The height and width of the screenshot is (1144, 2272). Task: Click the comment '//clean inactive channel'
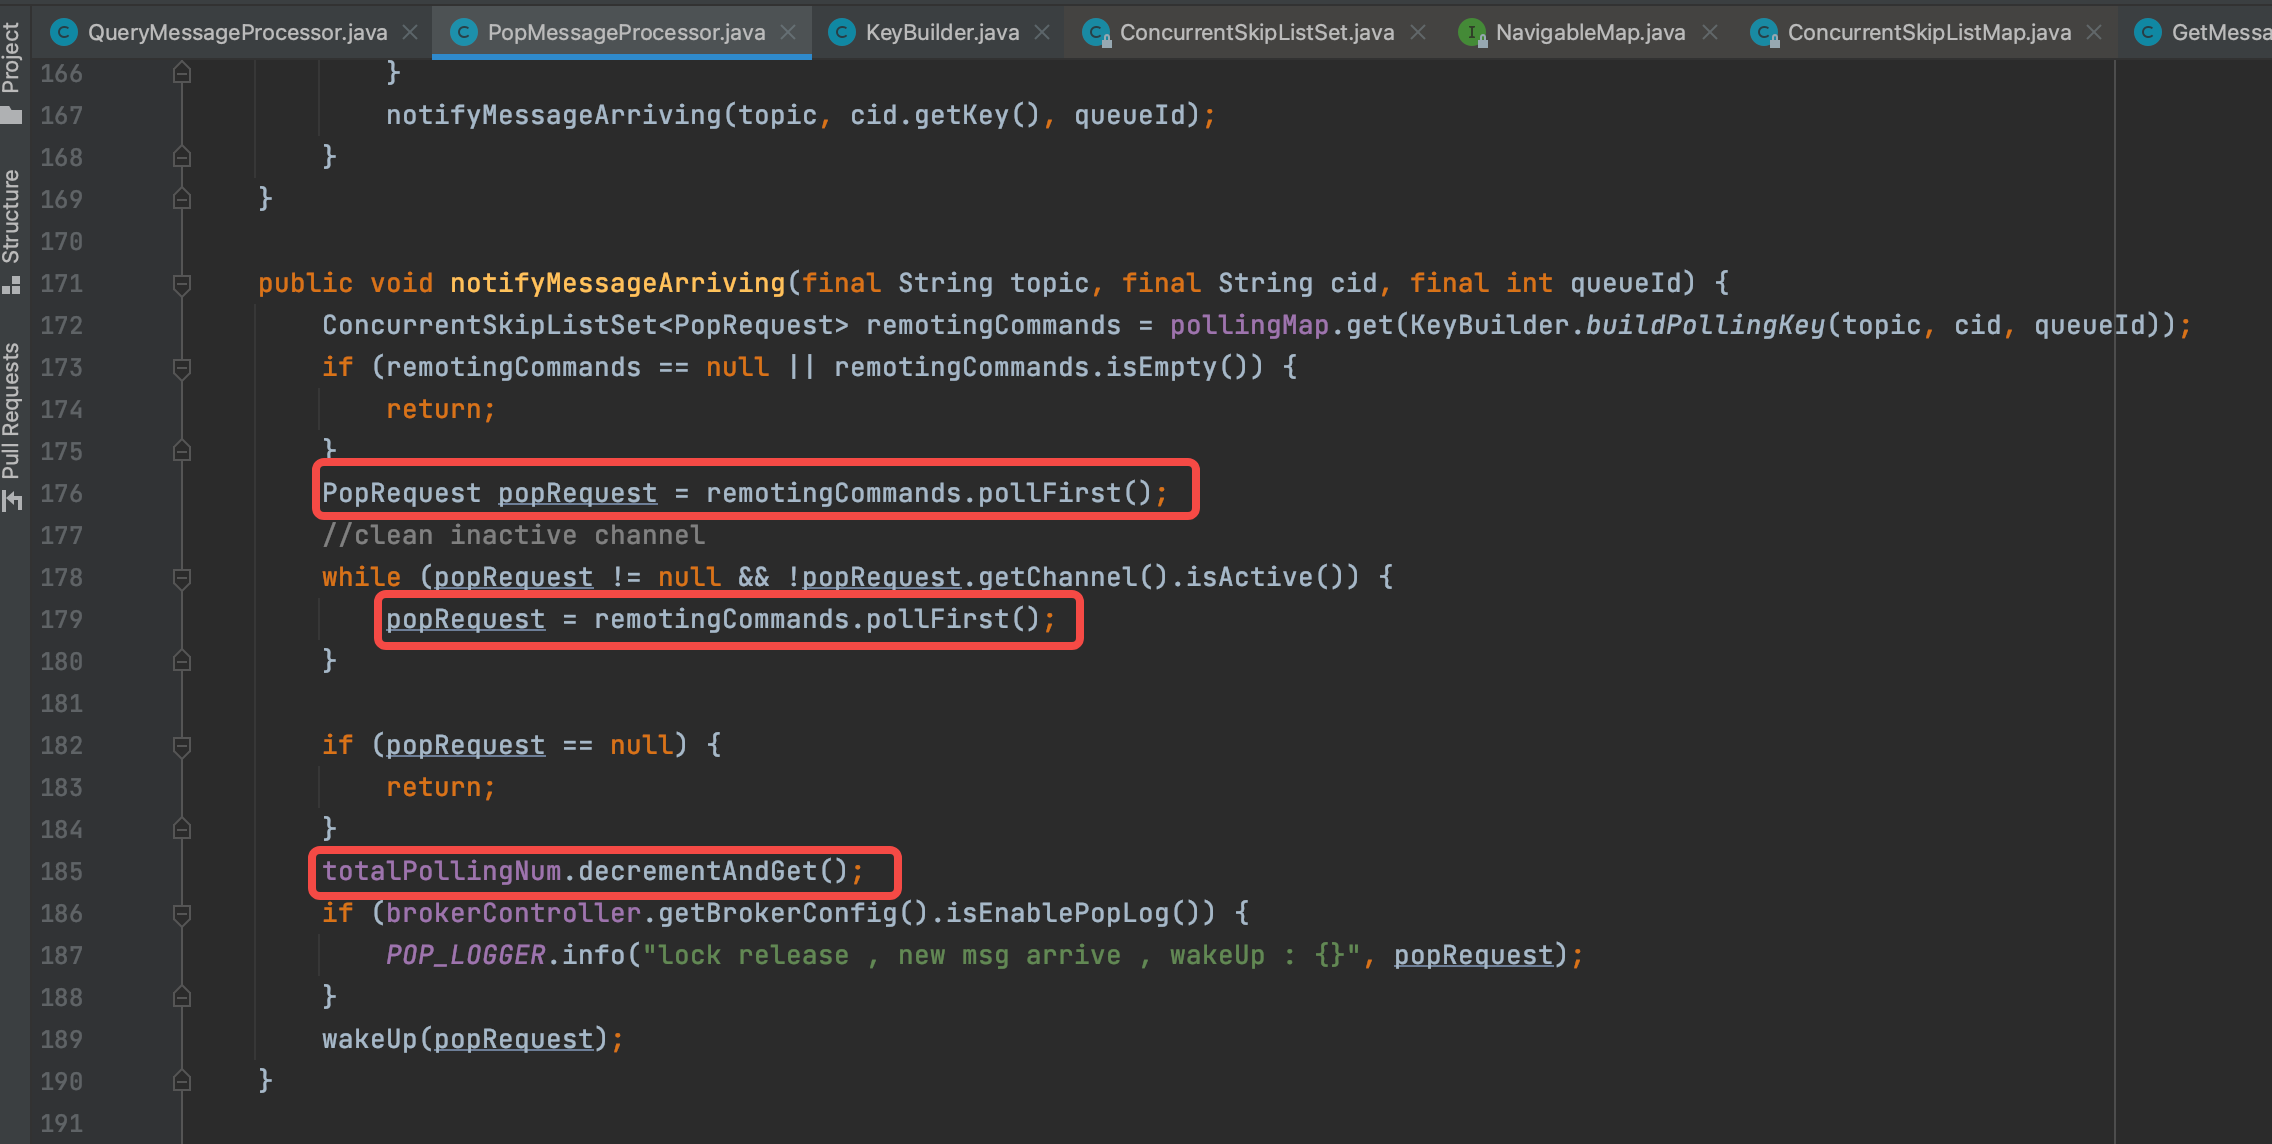click(513, 536)
